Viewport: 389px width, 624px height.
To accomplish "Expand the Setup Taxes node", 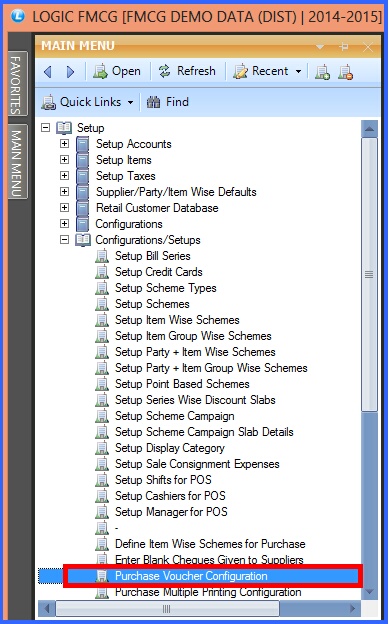I will (x=64, y=176).
